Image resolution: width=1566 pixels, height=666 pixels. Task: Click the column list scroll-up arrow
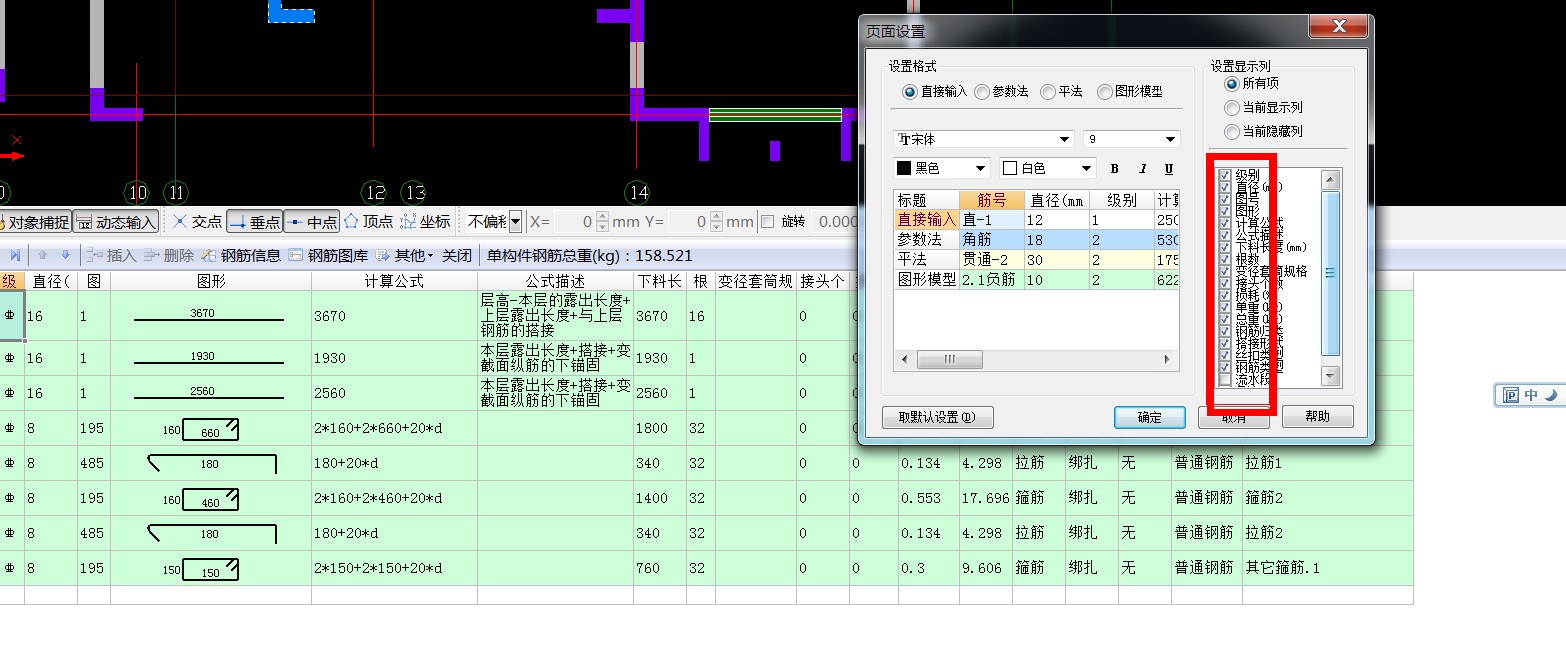[x=1330, y=181]
